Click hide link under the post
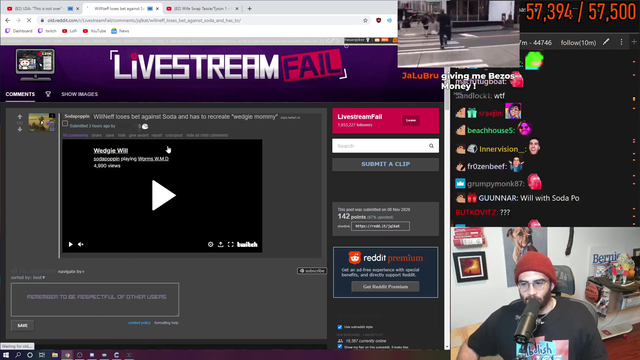 (x=122, y=135)
